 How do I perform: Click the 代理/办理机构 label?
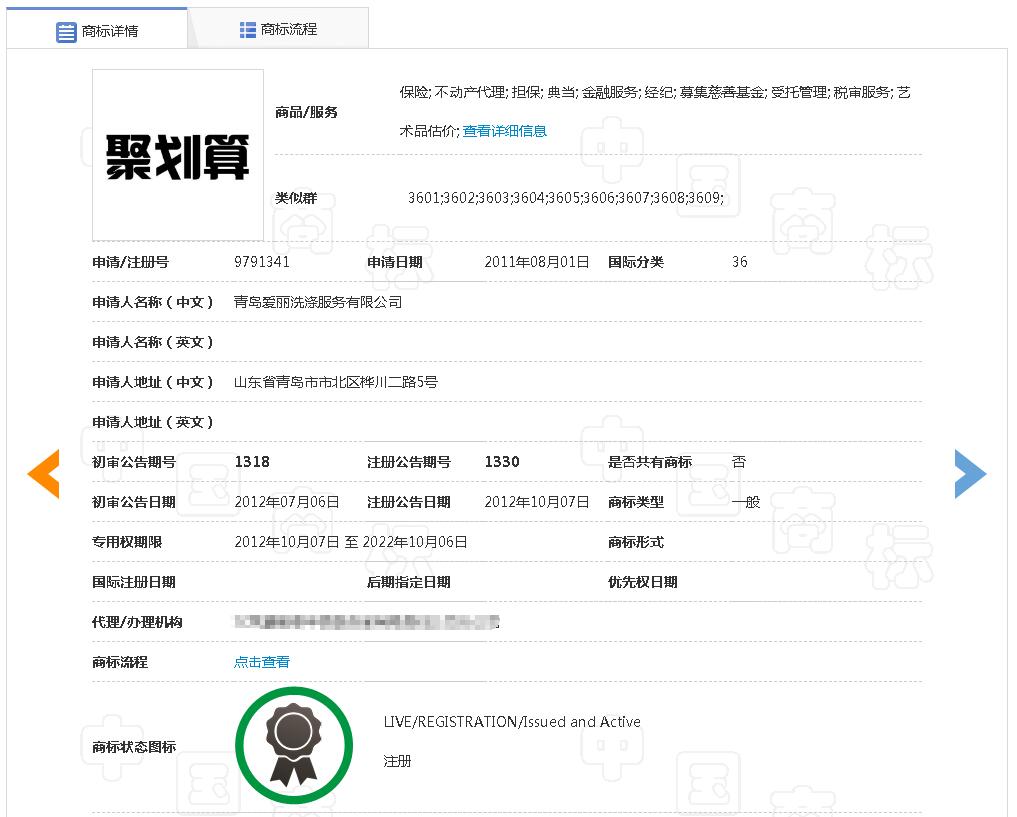click(138, 622)
